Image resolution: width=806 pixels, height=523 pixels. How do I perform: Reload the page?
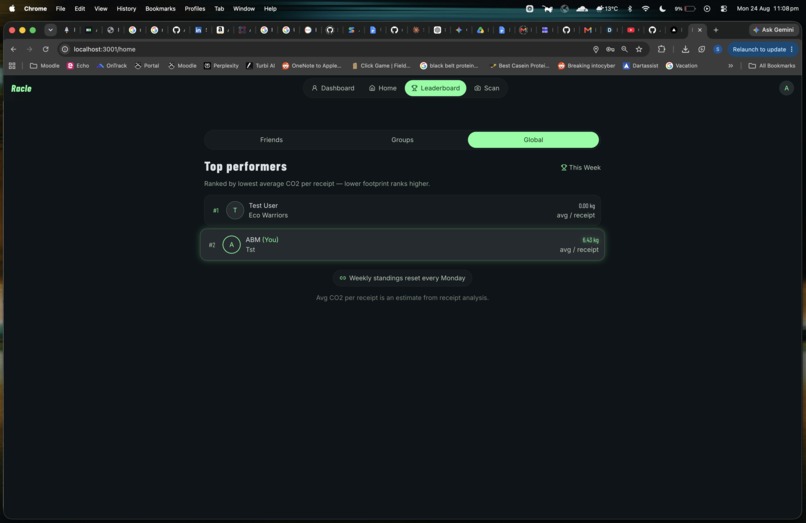click(x=46, y=49)
